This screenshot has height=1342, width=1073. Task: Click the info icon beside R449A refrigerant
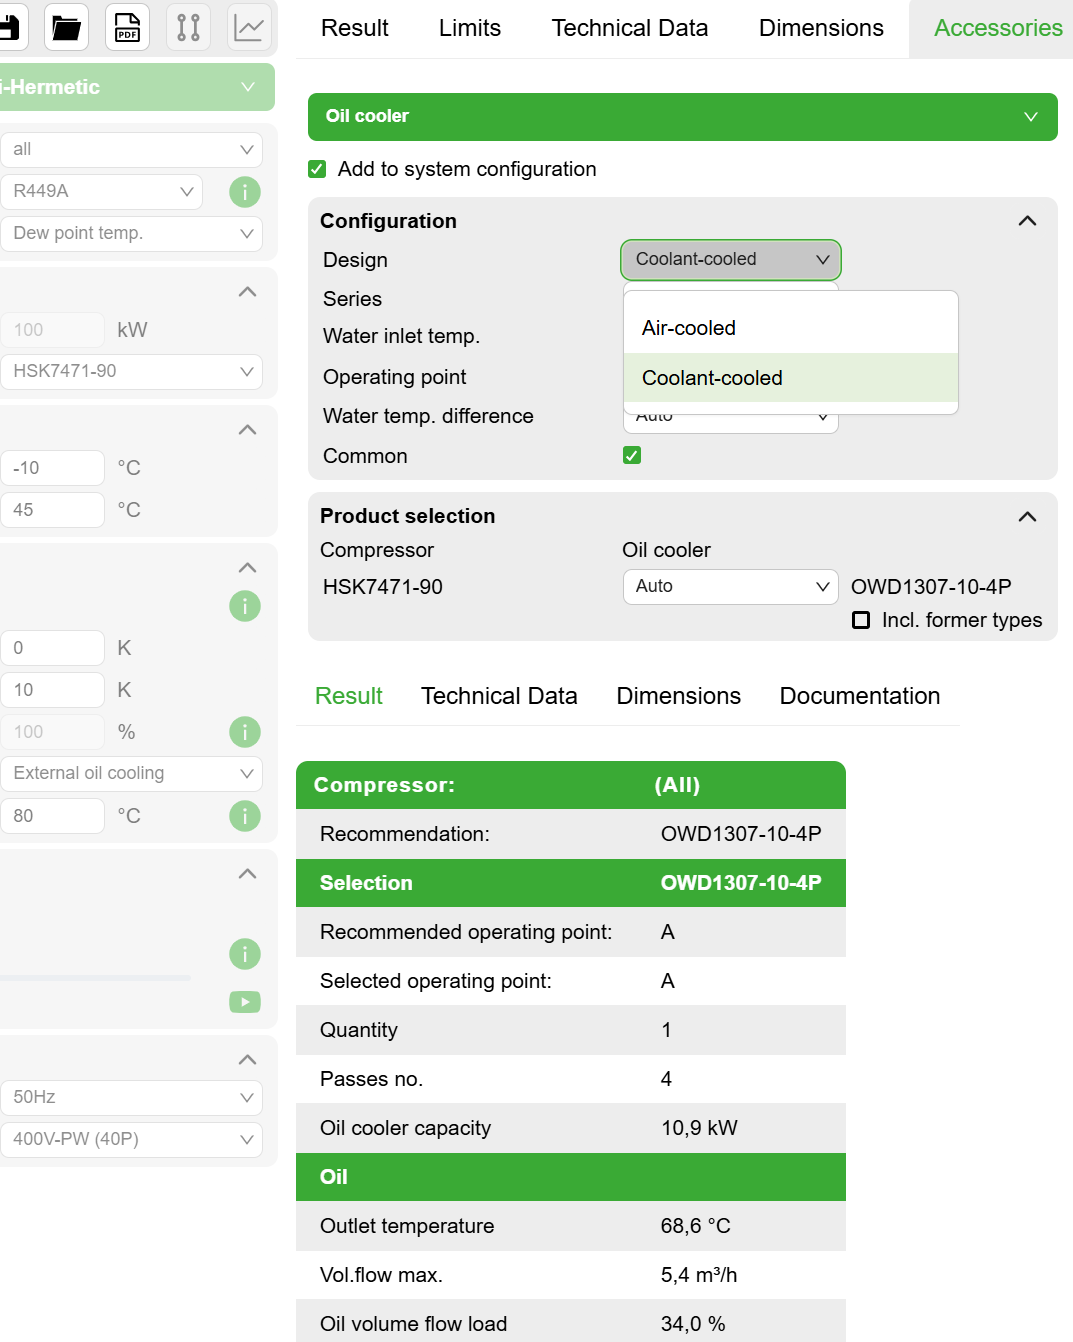click(x=245, y=191)
